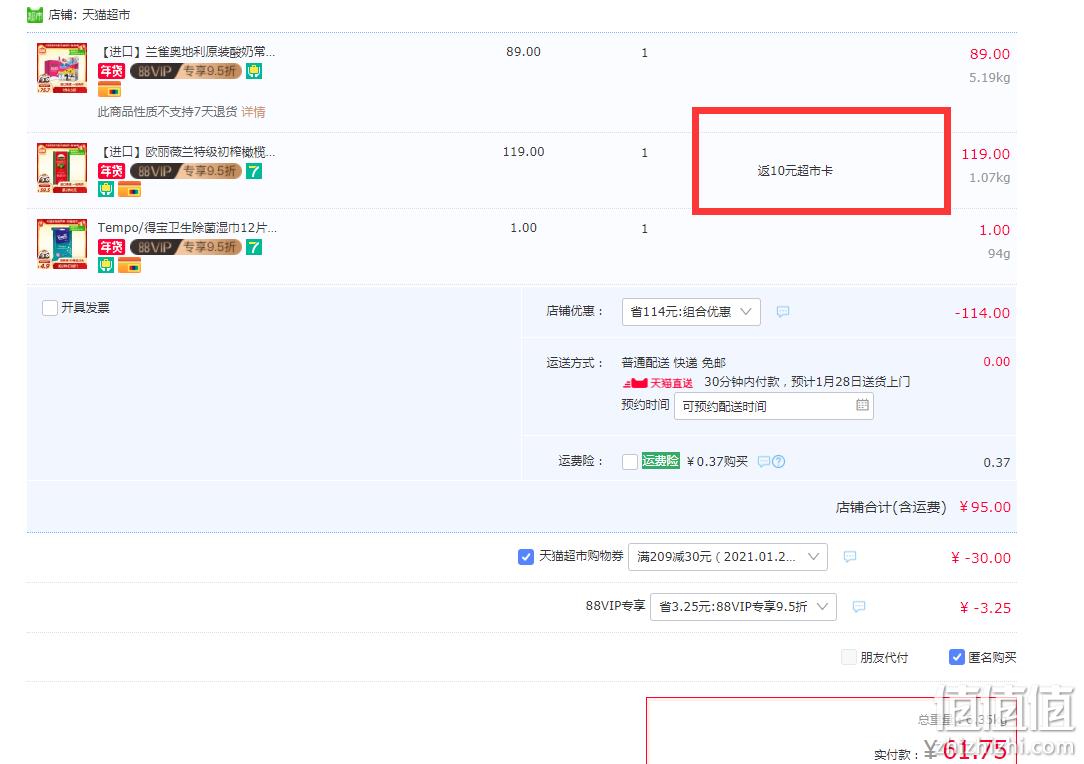The image size is (1084, 764).
Task: Click the 天猫直送 logo
Action: coord(657,382)
